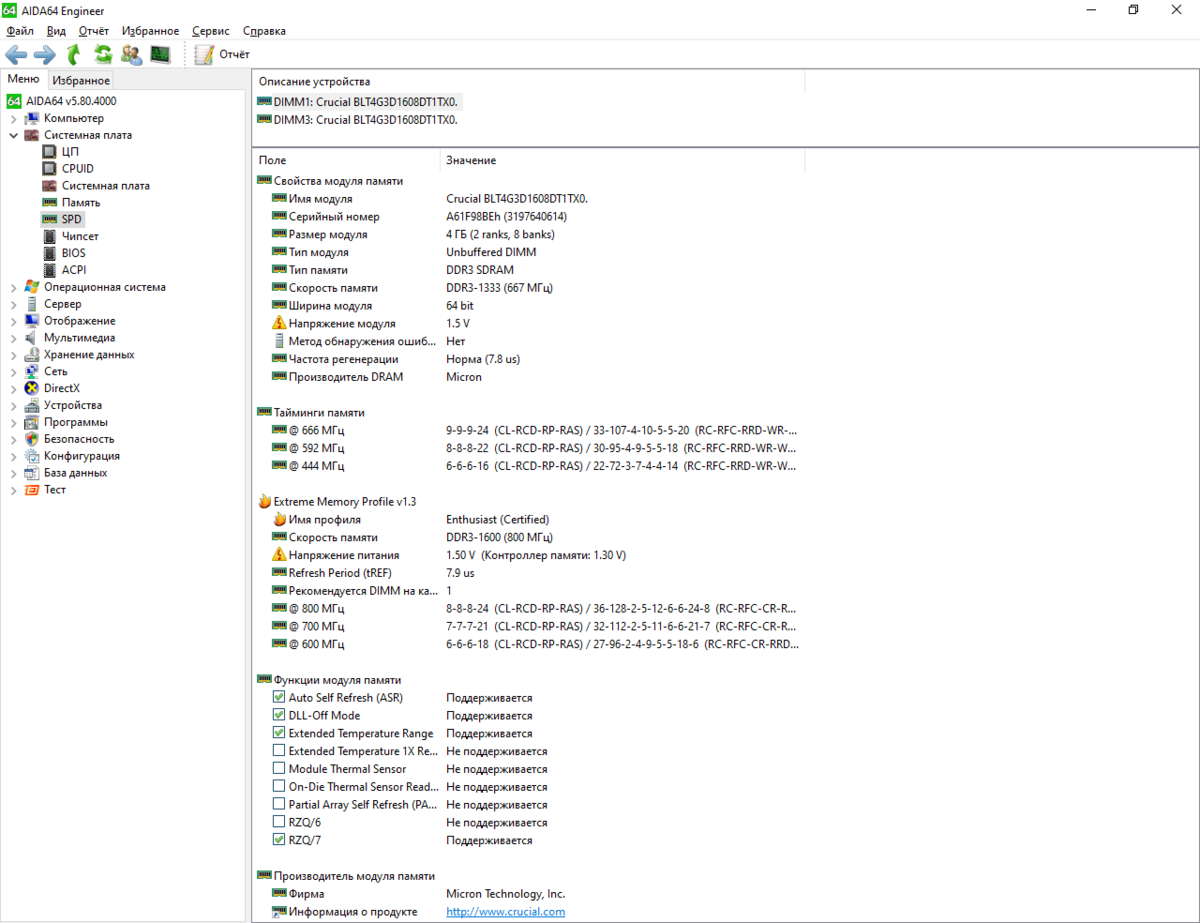Image resolution: width=1200 pixels, height=923 pixels.
Task: Click the Back arrow toolbar icon
Action: (16, 54)
